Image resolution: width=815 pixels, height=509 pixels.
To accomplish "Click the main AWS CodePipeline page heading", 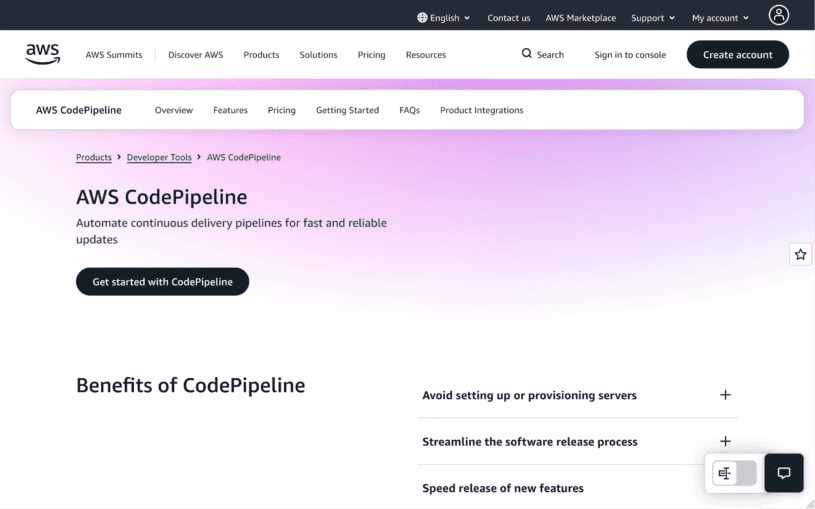I will (x=162, y=197).
